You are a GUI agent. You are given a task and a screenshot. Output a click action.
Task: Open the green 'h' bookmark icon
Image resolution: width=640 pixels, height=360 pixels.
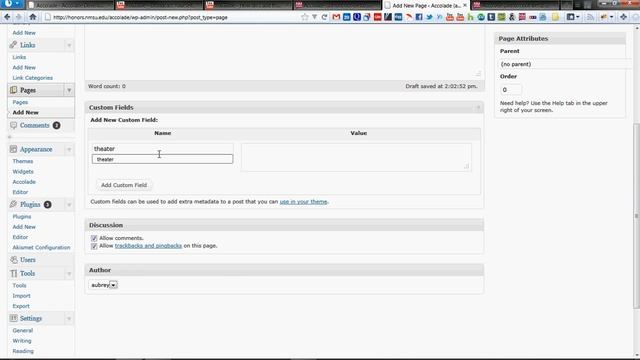[471, 17]
